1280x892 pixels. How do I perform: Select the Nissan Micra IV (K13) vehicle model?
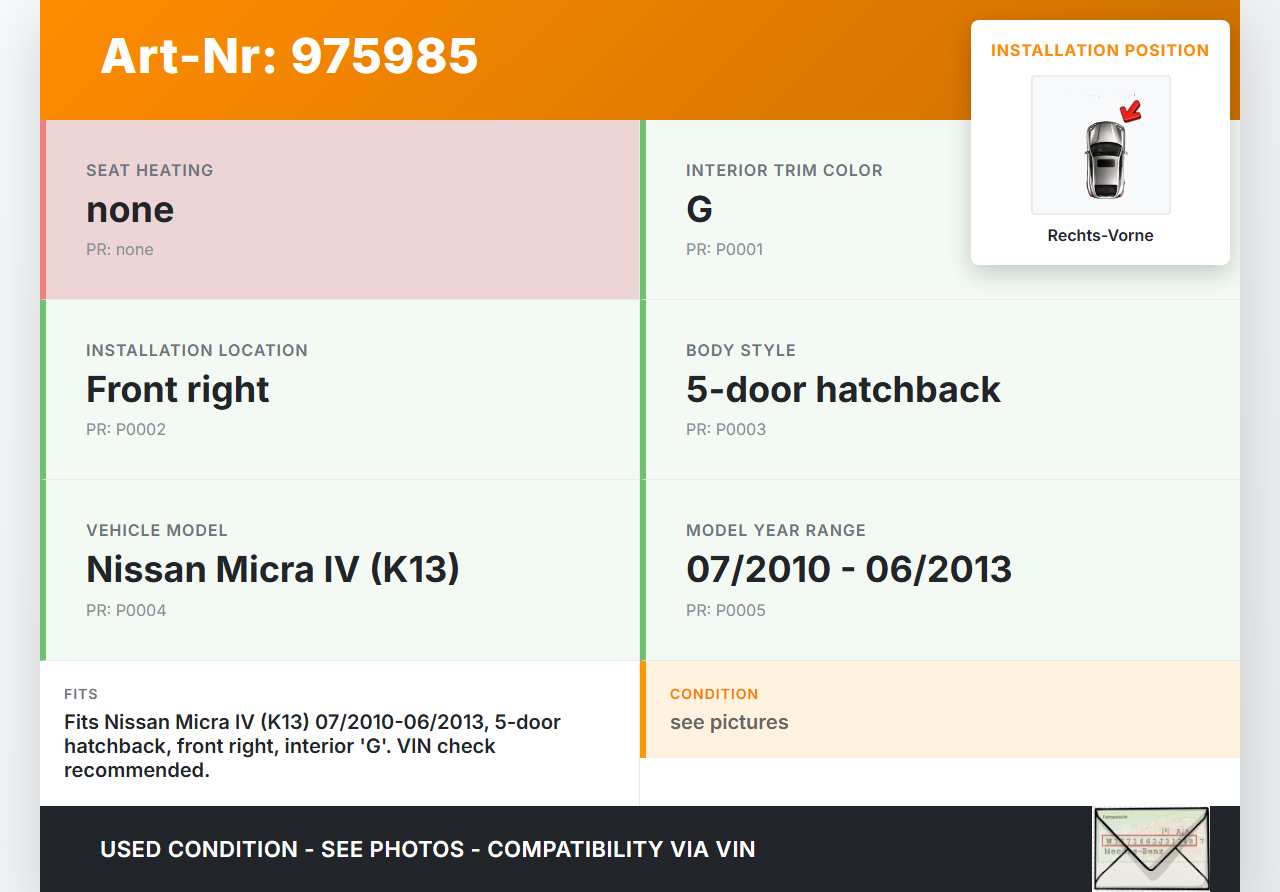(273, 569)
